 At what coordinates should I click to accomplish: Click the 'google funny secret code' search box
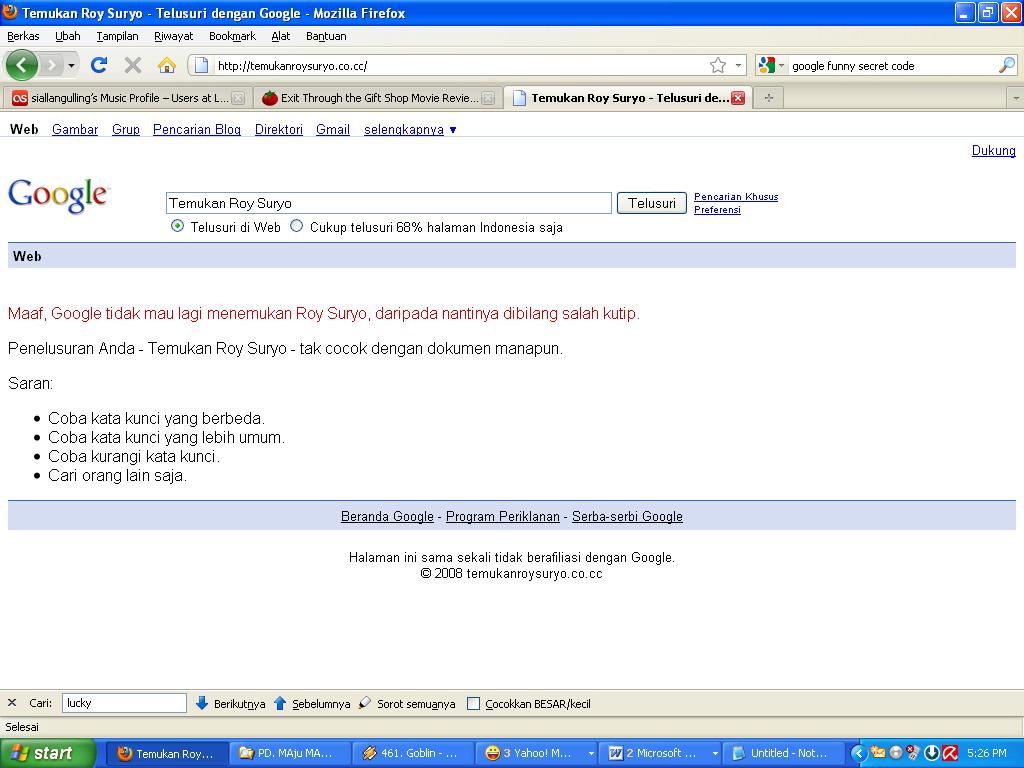pos(891,65)
